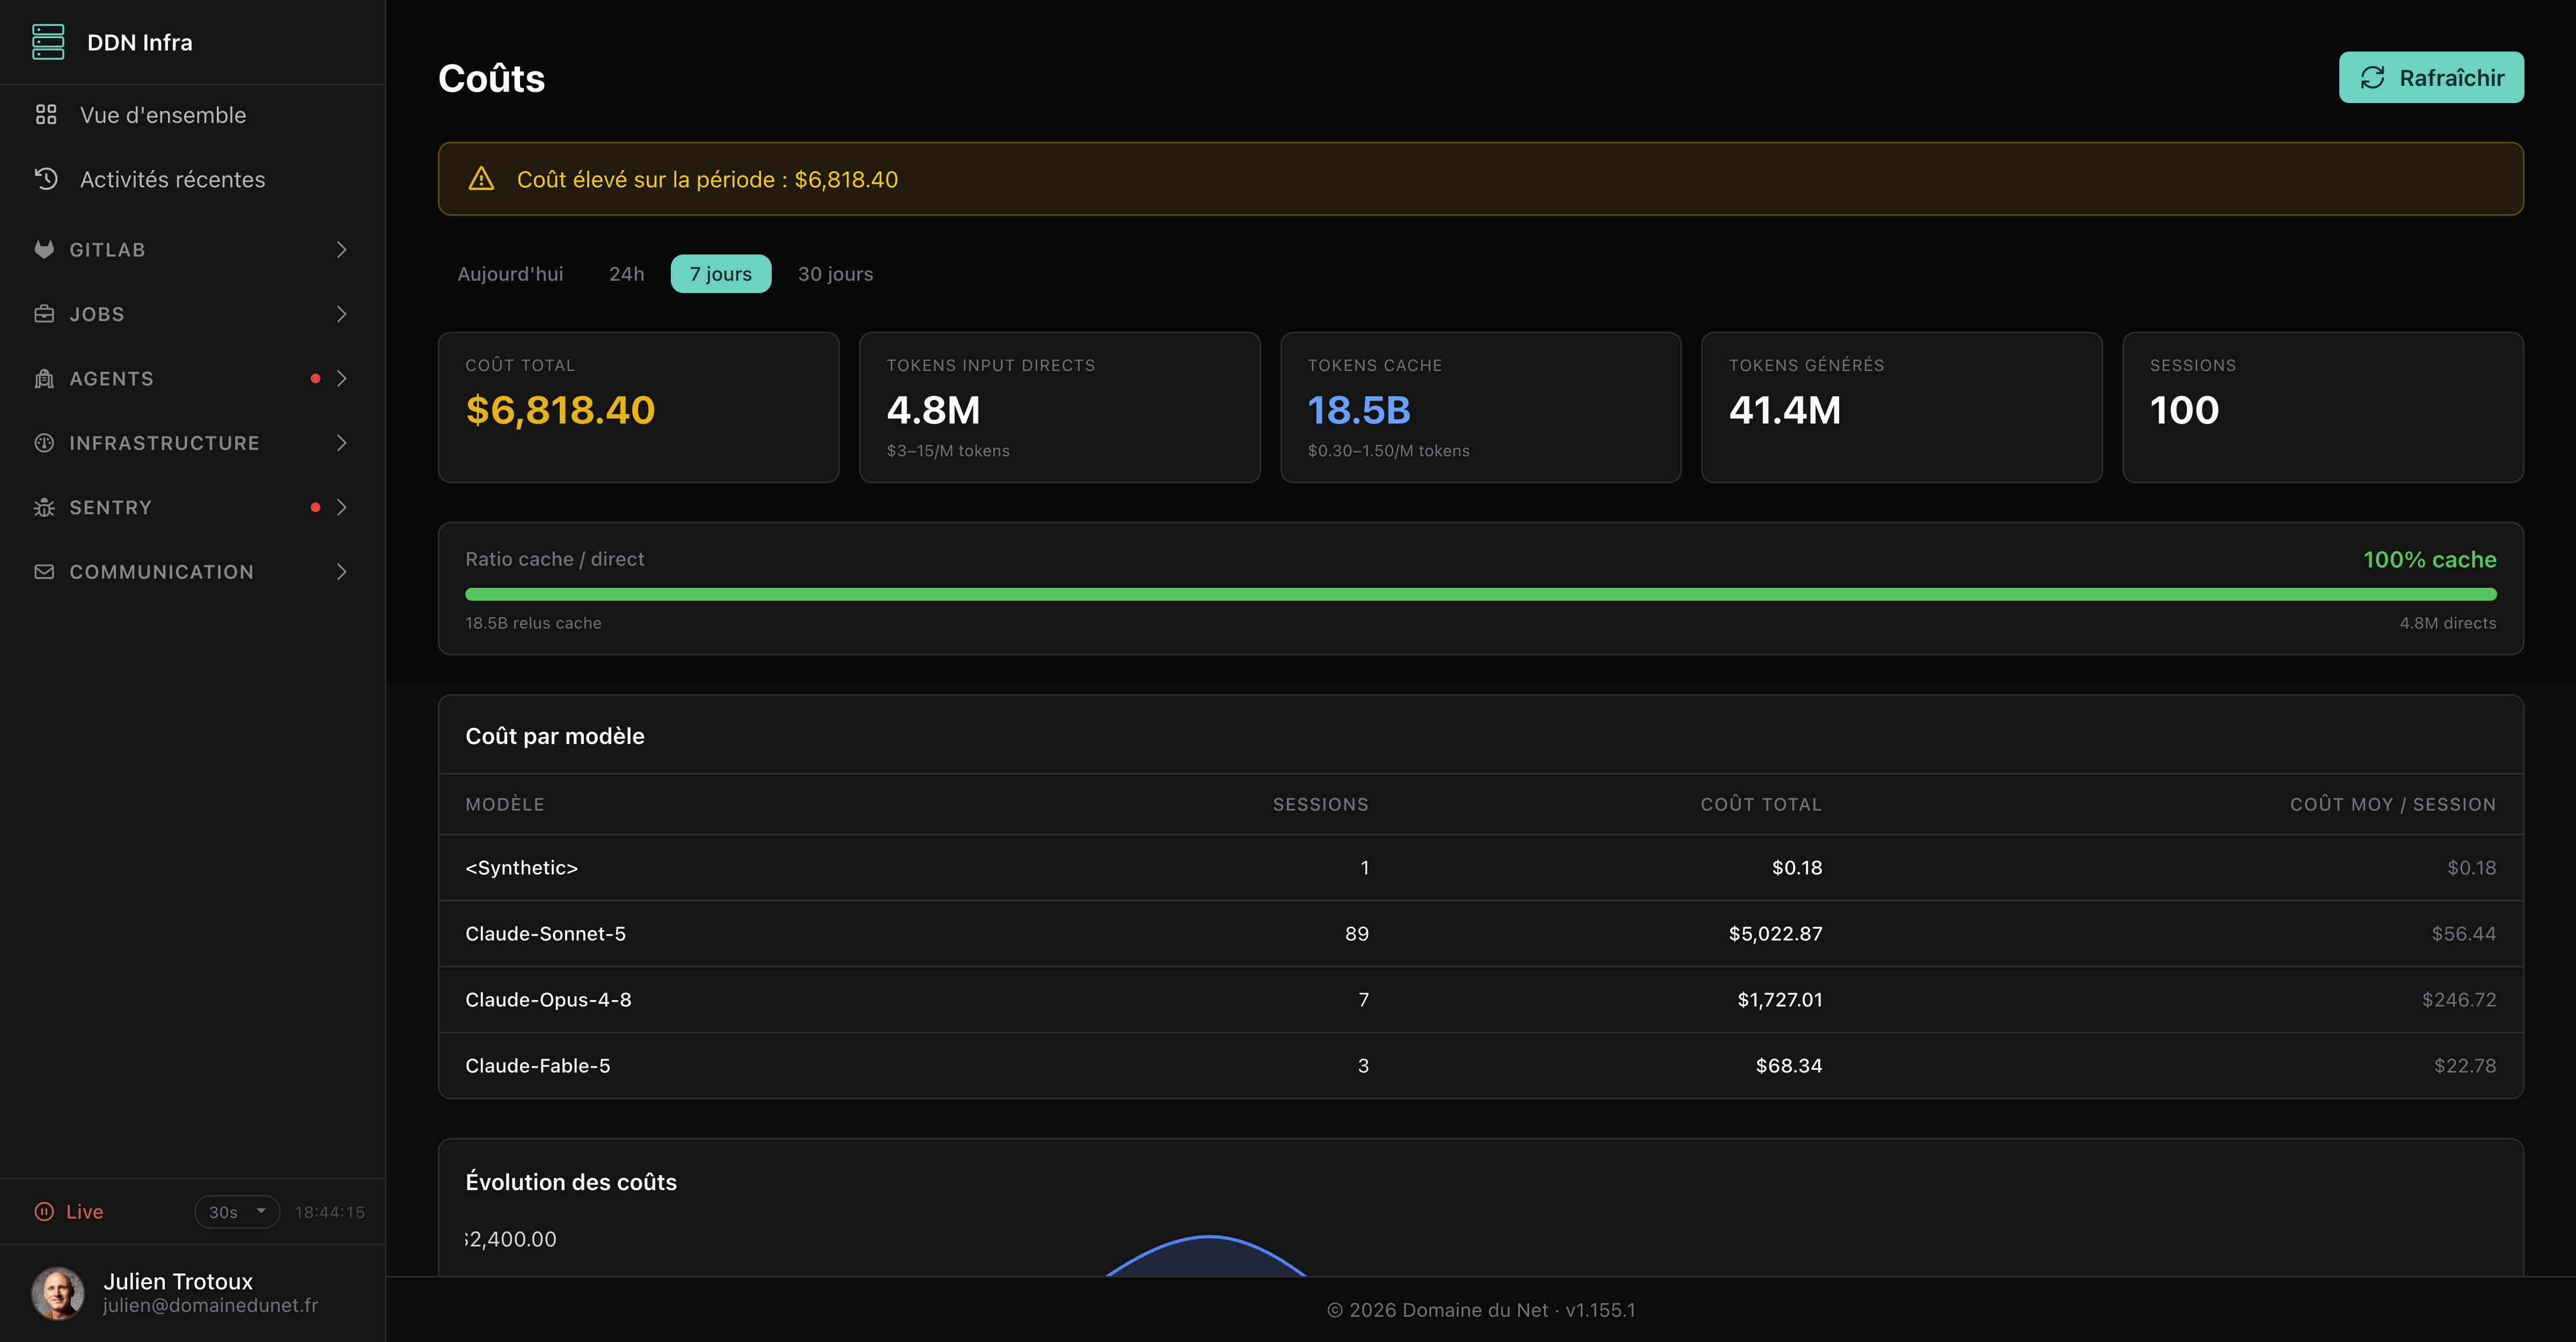Open Julien Trotoux profile avatar

58,1293
